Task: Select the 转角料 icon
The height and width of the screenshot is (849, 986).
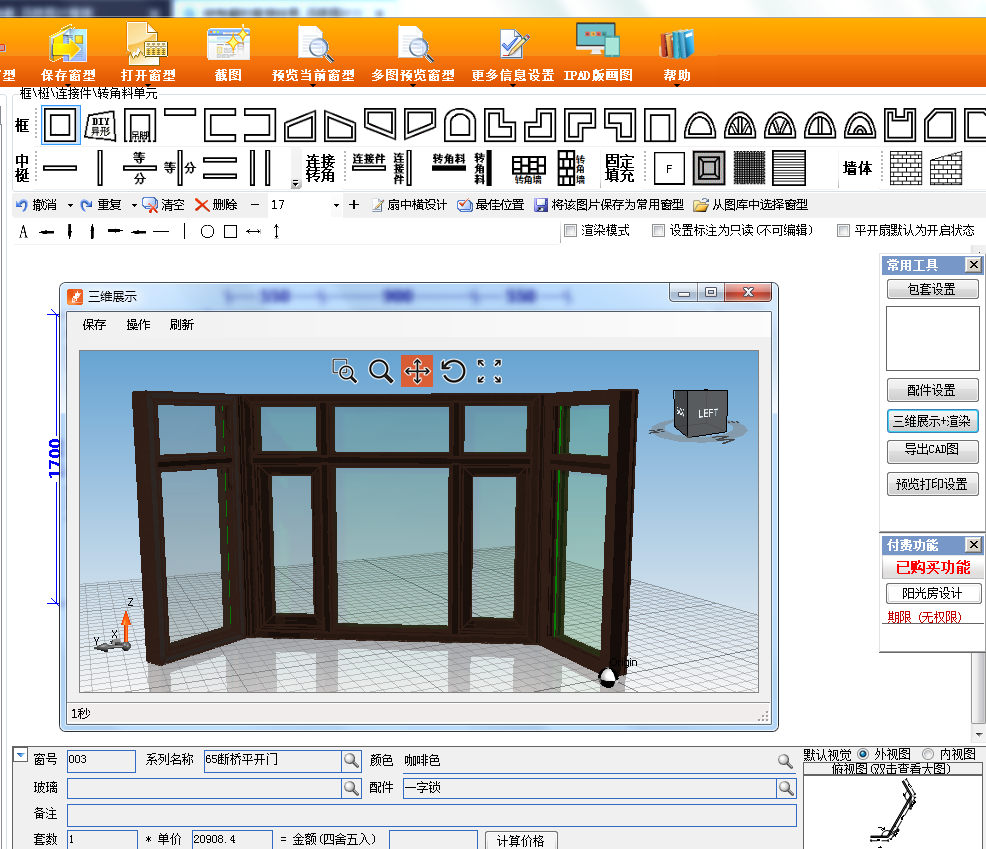Action: click(449, 164)
